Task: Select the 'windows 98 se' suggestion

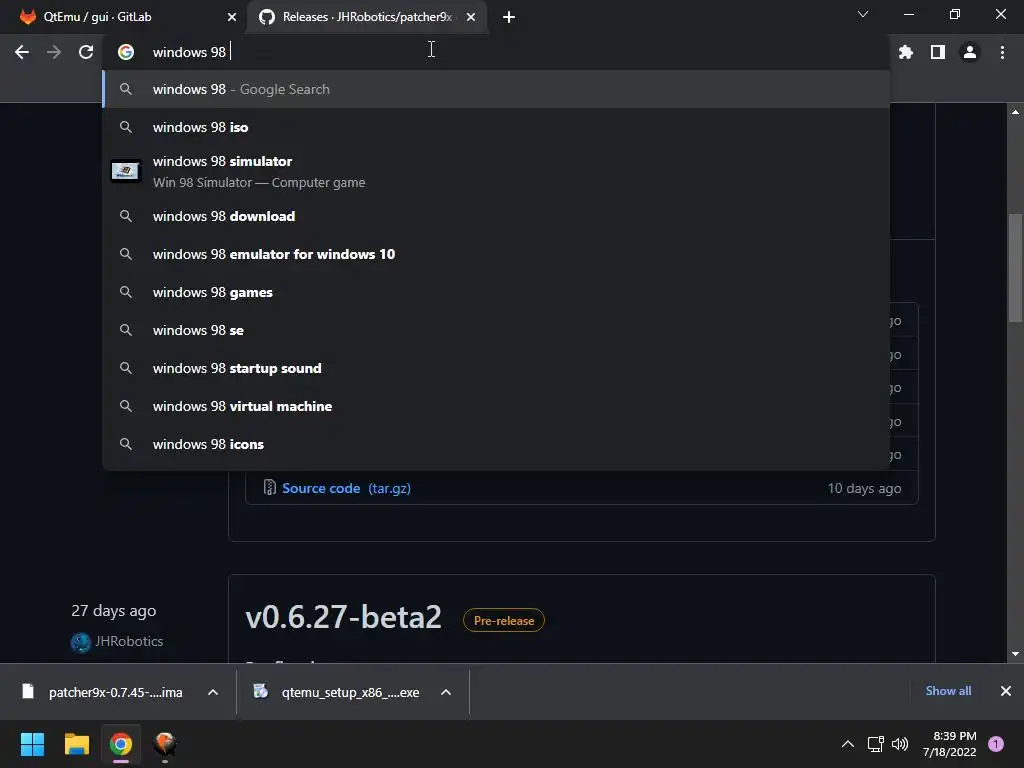Action: pyautogui.click(x=496, y=330)
